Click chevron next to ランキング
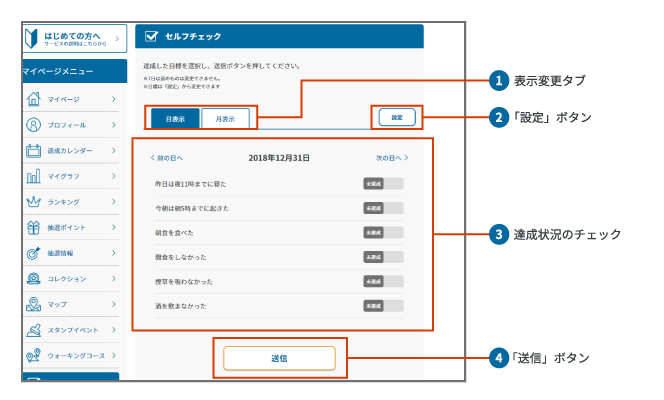664x400 pixels. point(113,202)
